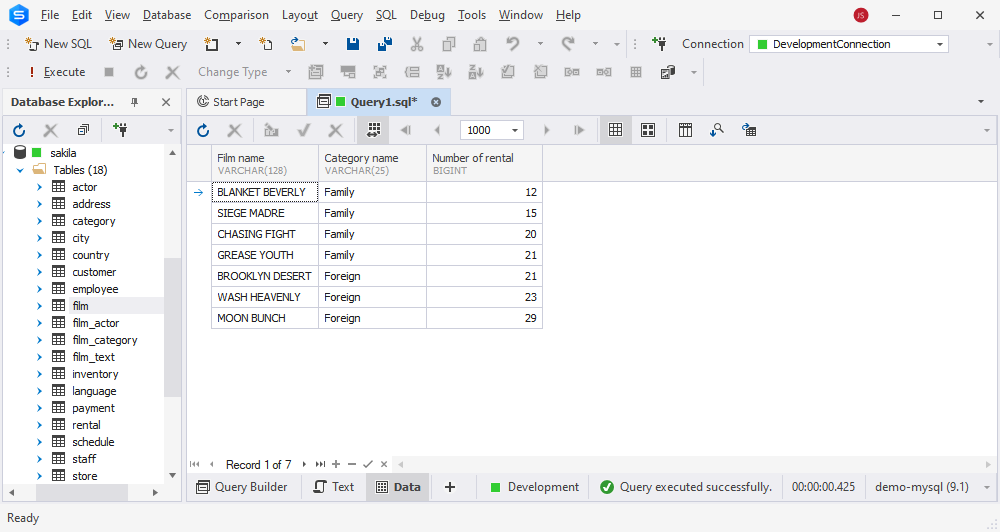Image resolution: width=1000 pixels, height=532 pixels.
Task: Click the JS user account avatar
Action: click(x=861, y=15)
